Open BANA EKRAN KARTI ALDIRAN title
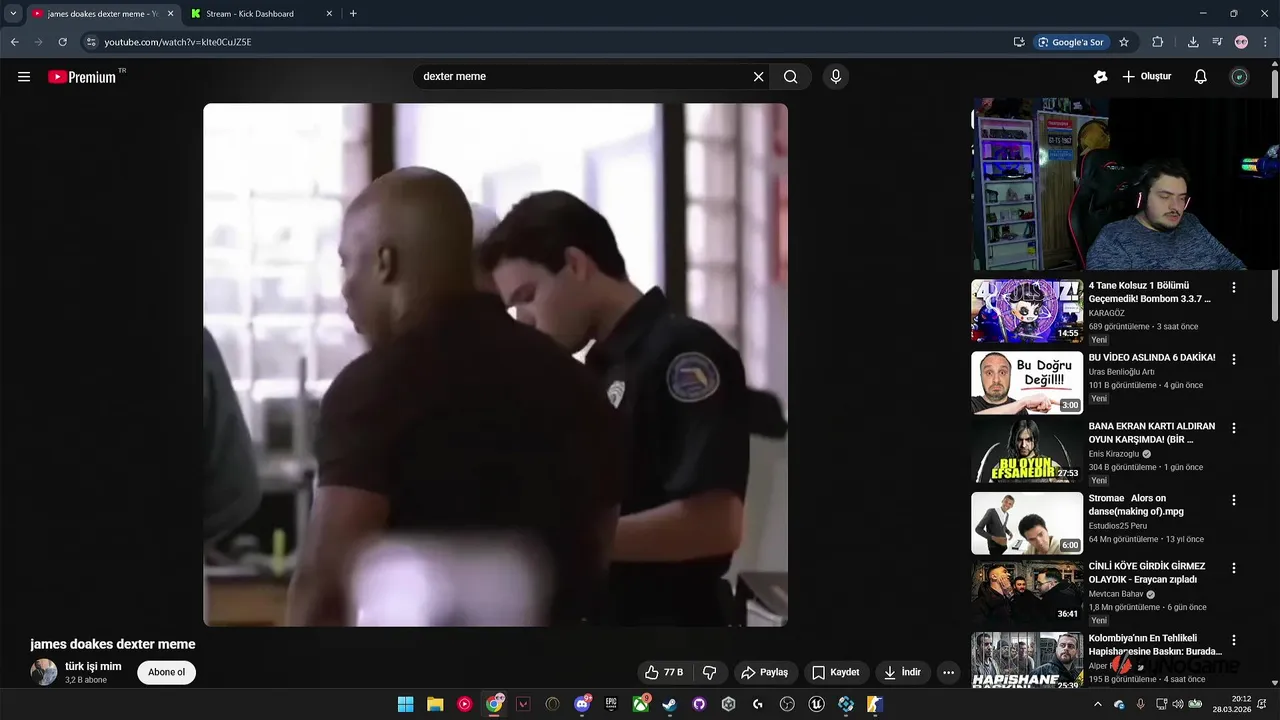1280x720 pixels. click(1152, 433)
